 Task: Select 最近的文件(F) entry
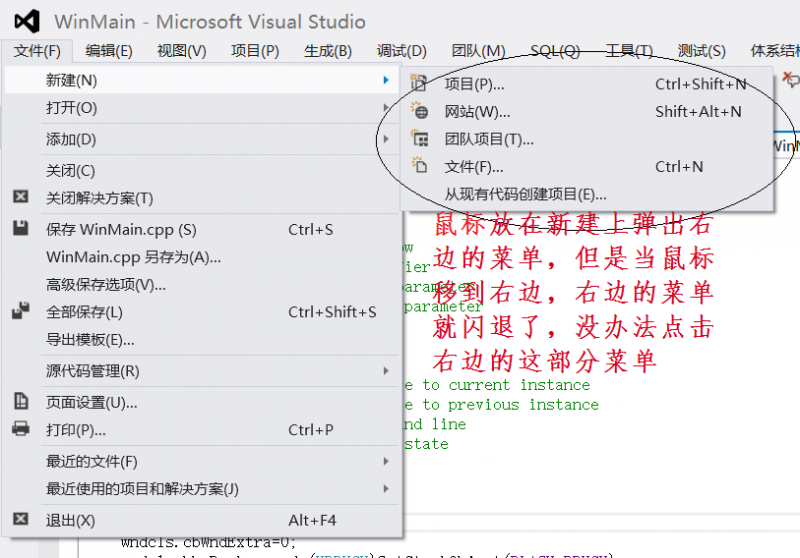(x=201, y=462)
